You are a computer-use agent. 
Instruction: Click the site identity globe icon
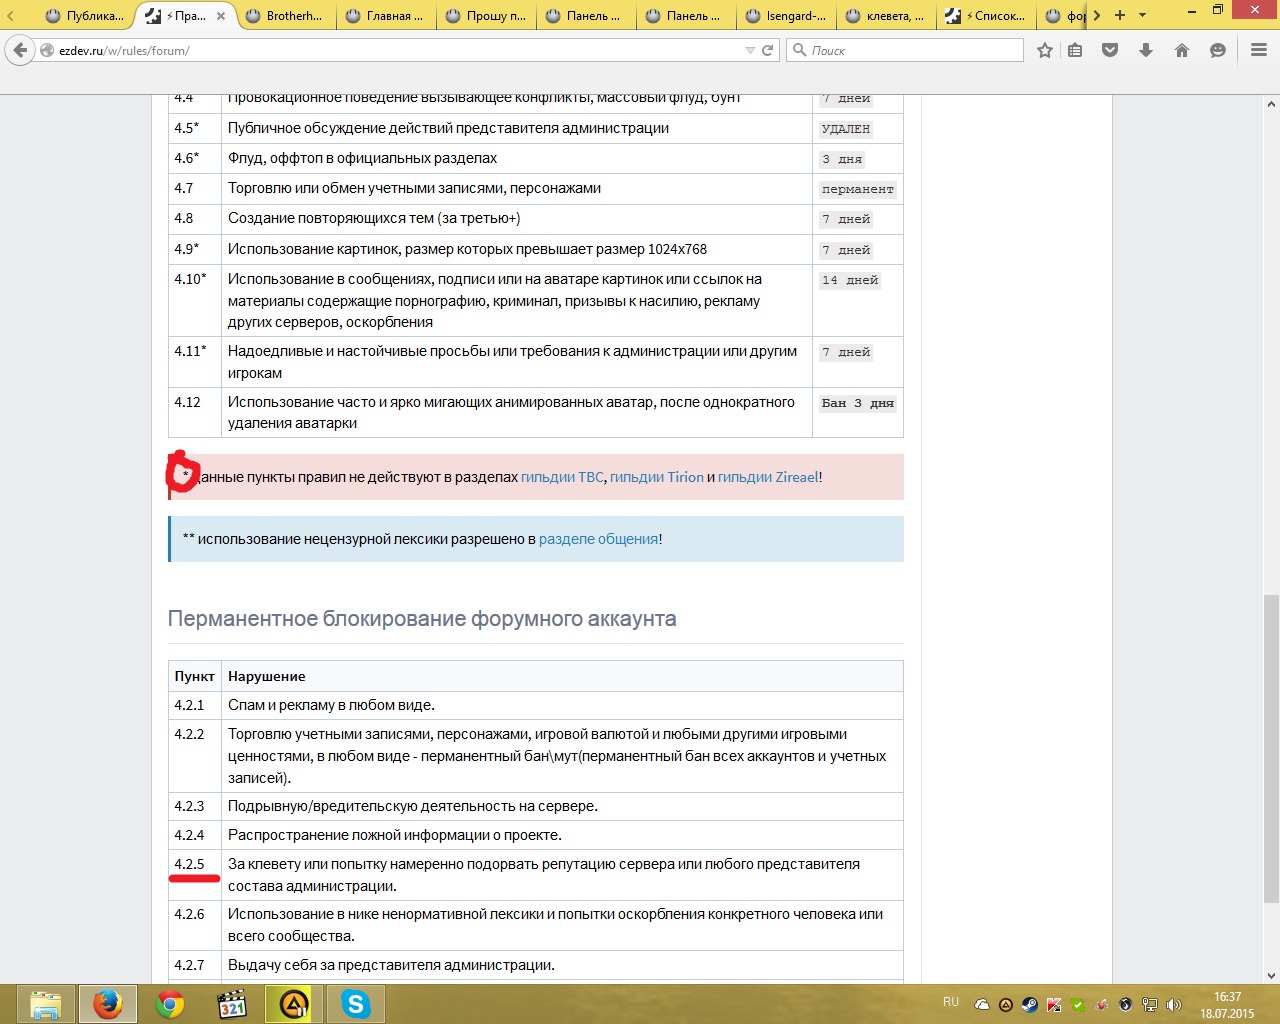point(46,50)
